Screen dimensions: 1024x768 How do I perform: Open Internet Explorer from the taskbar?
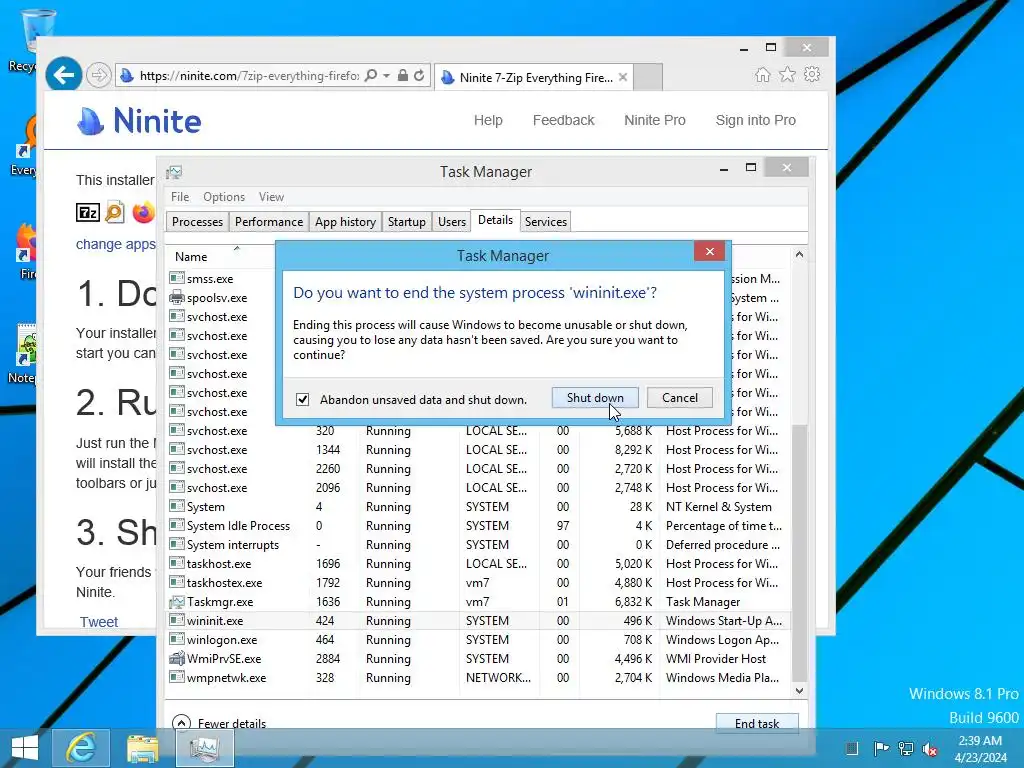coord(80,748)
